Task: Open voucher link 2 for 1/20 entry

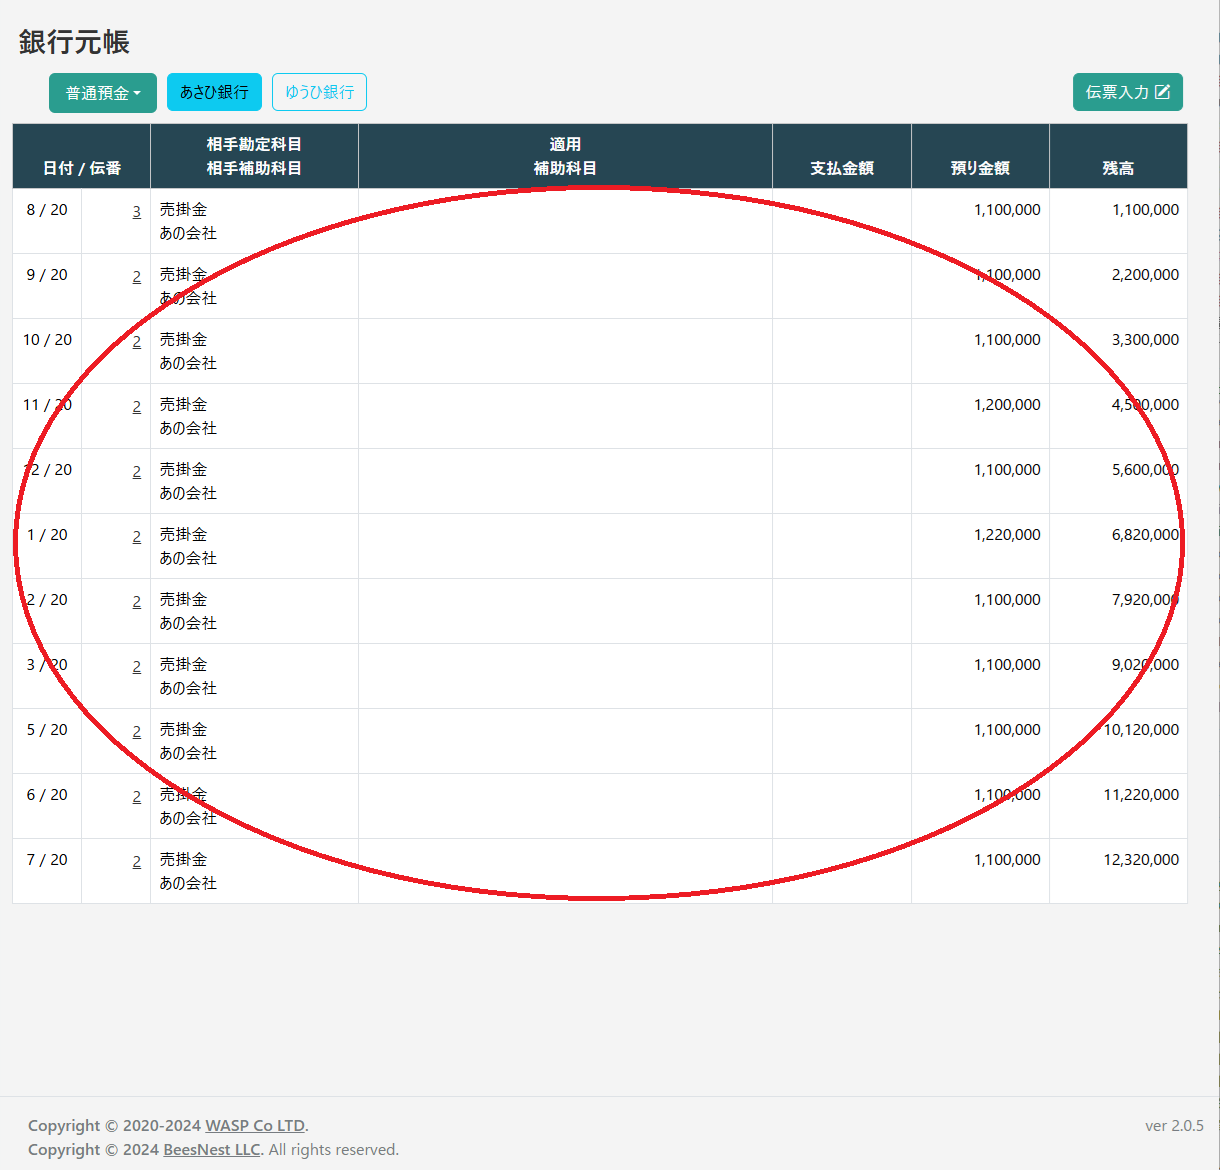Action: (136, 537)
